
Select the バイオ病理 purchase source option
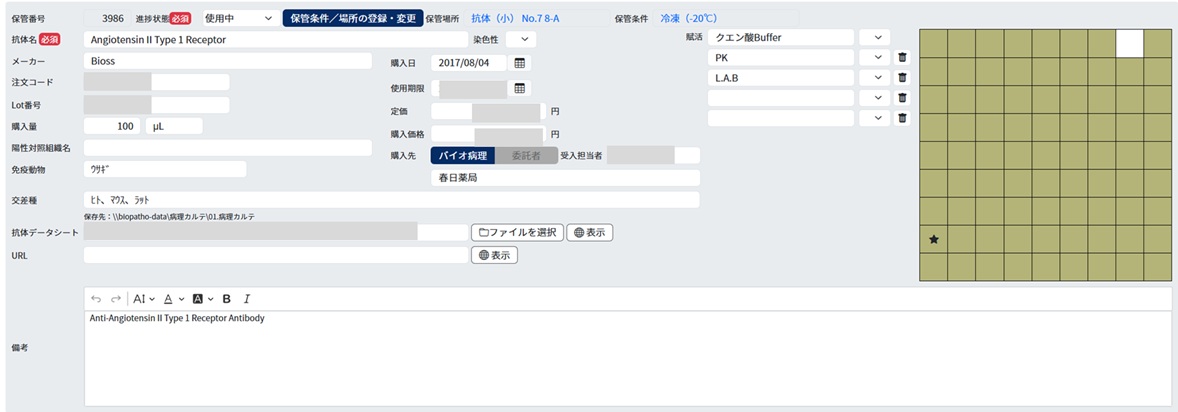point(463,155)
